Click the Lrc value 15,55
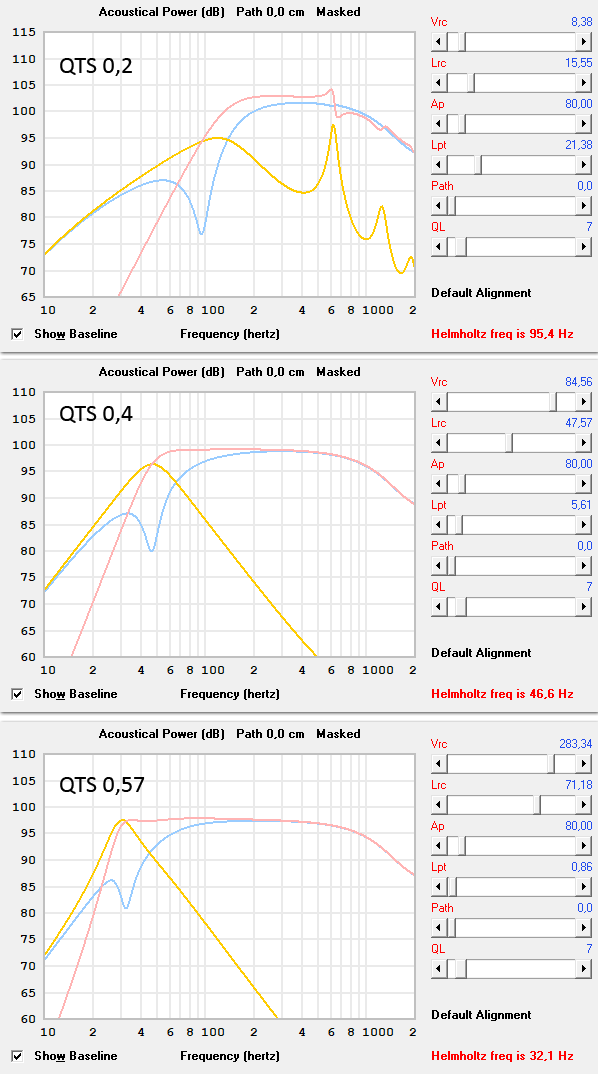 tap(580, 63)
